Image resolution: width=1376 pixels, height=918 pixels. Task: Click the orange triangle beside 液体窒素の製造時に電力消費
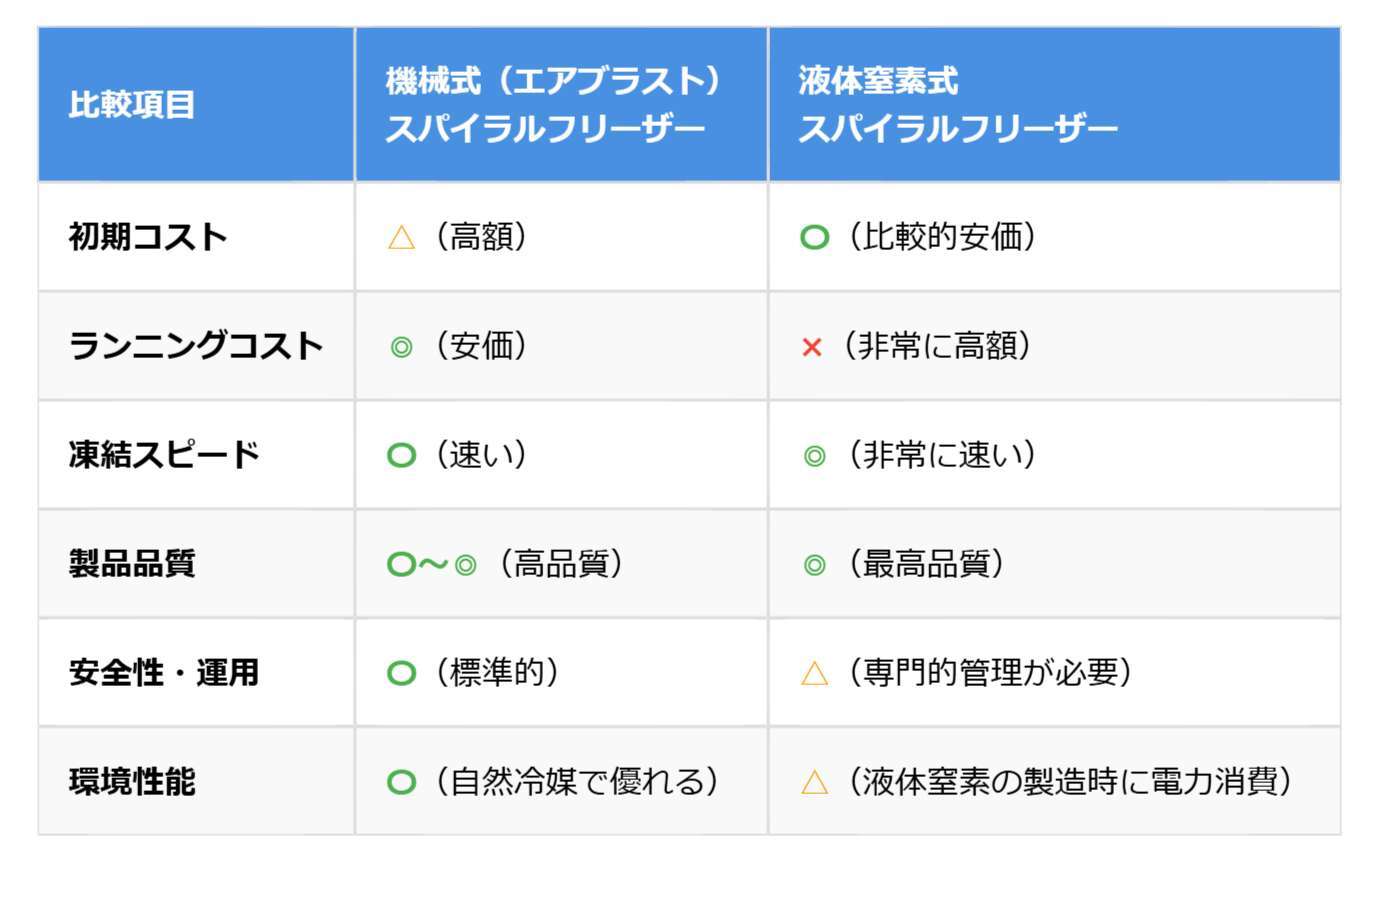(815, 782)
